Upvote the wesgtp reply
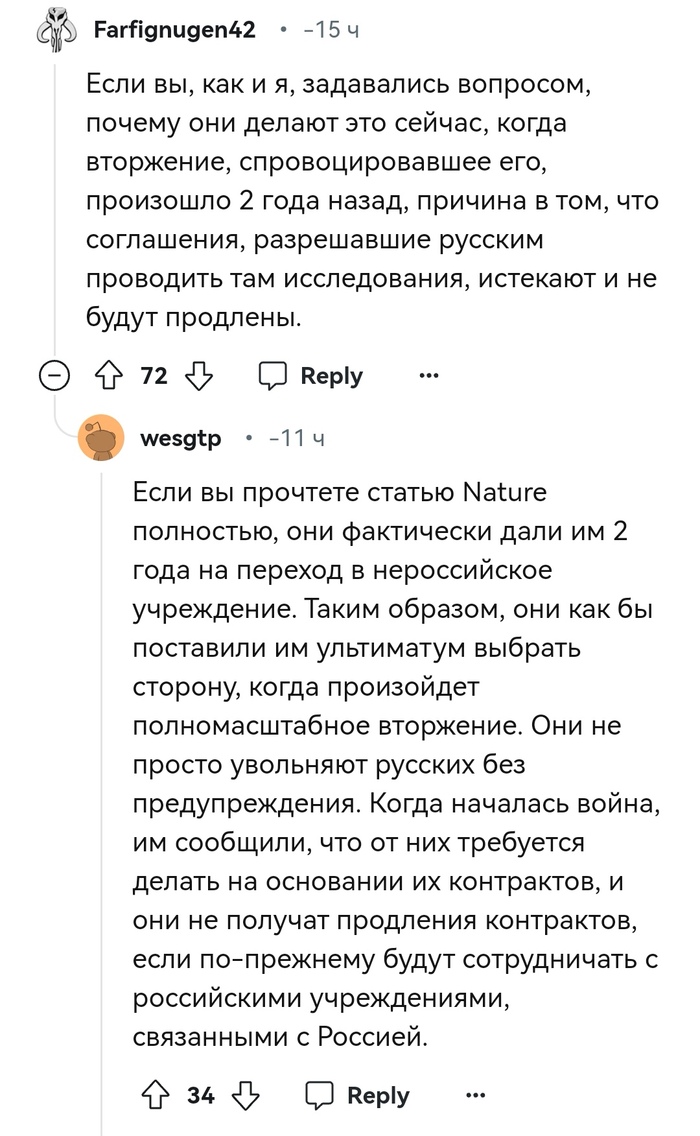Viewport: 700px width, 1136px height. pyautogui.click(x=154, y=1096)
